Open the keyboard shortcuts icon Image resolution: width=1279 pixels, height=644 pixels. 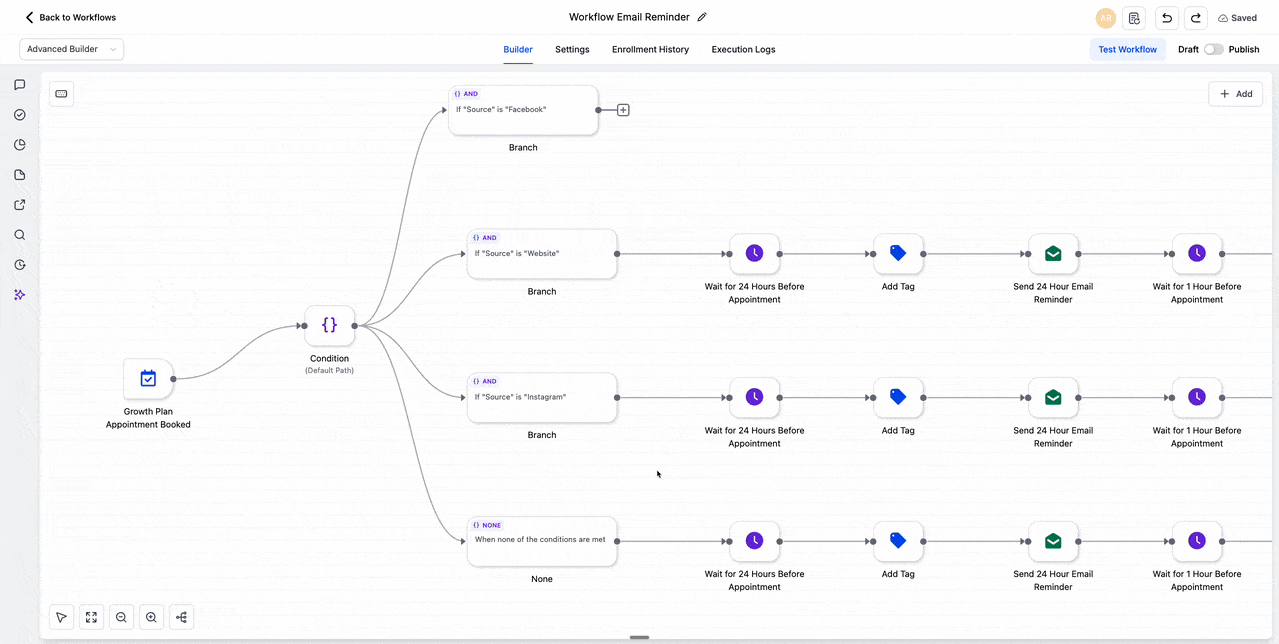pos(61,94)
